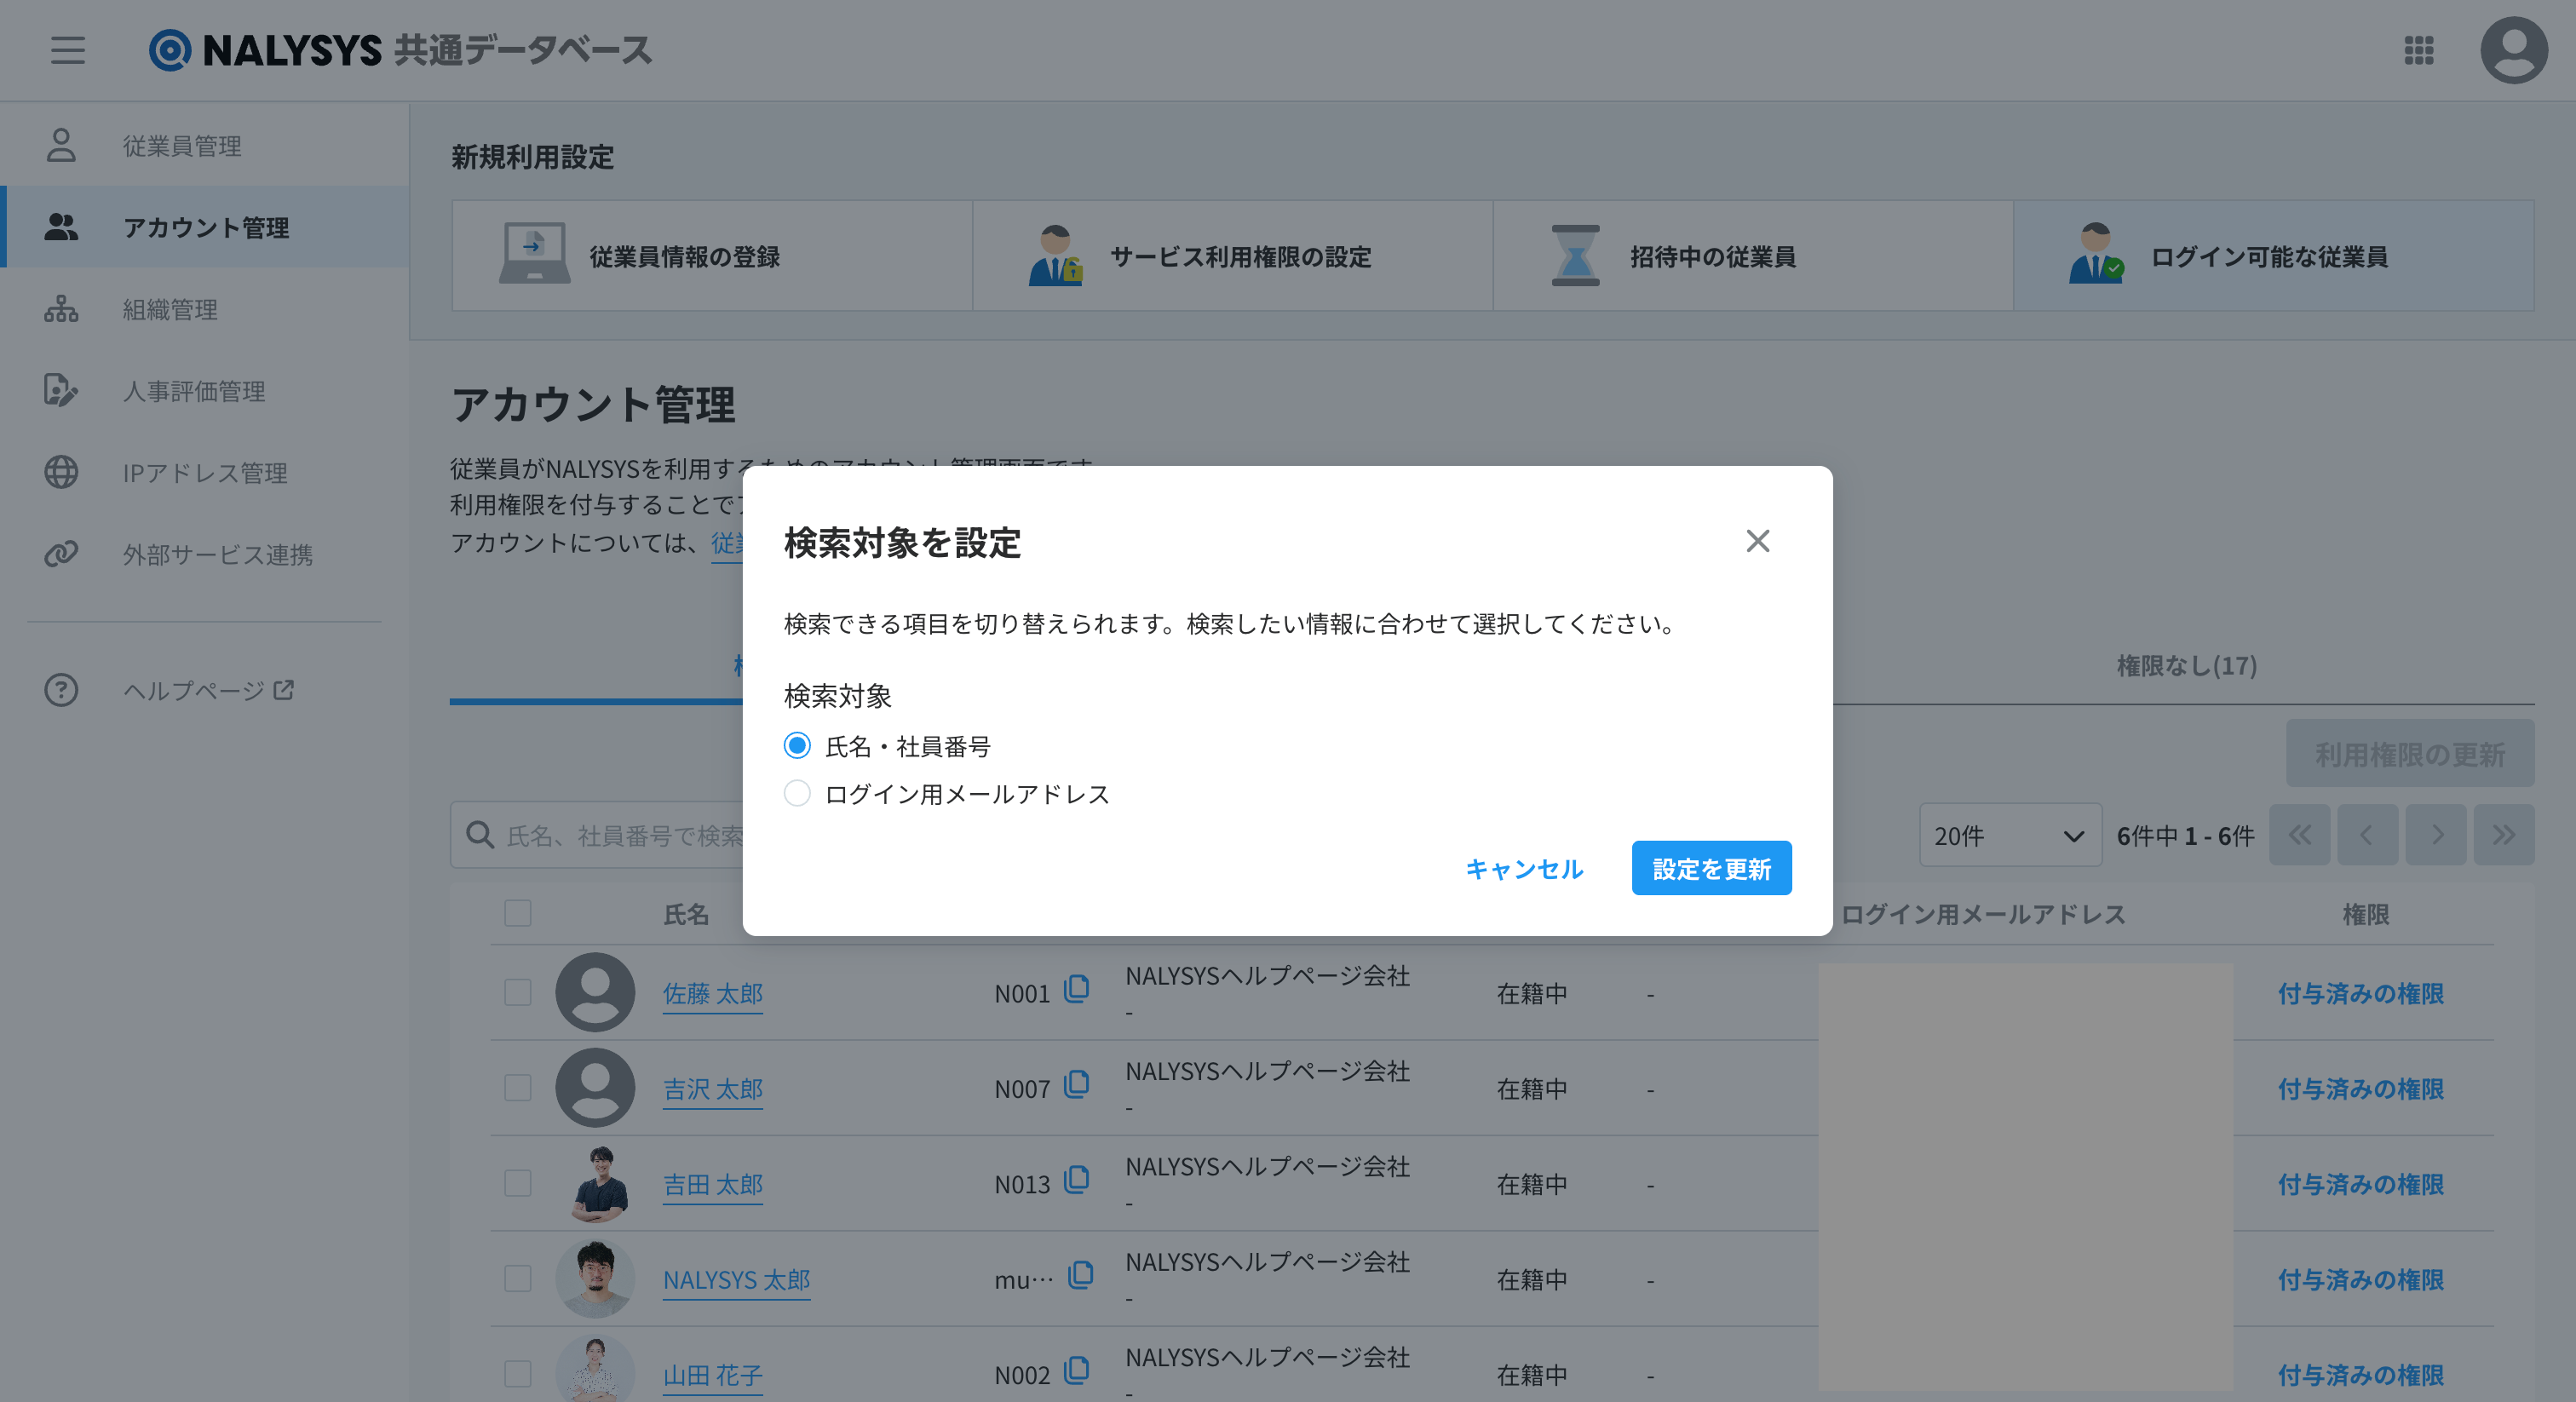Copy employee number N013 using copy icon
2576x1402 pixels.
pyautogui.click(x=1077, y=1180)
